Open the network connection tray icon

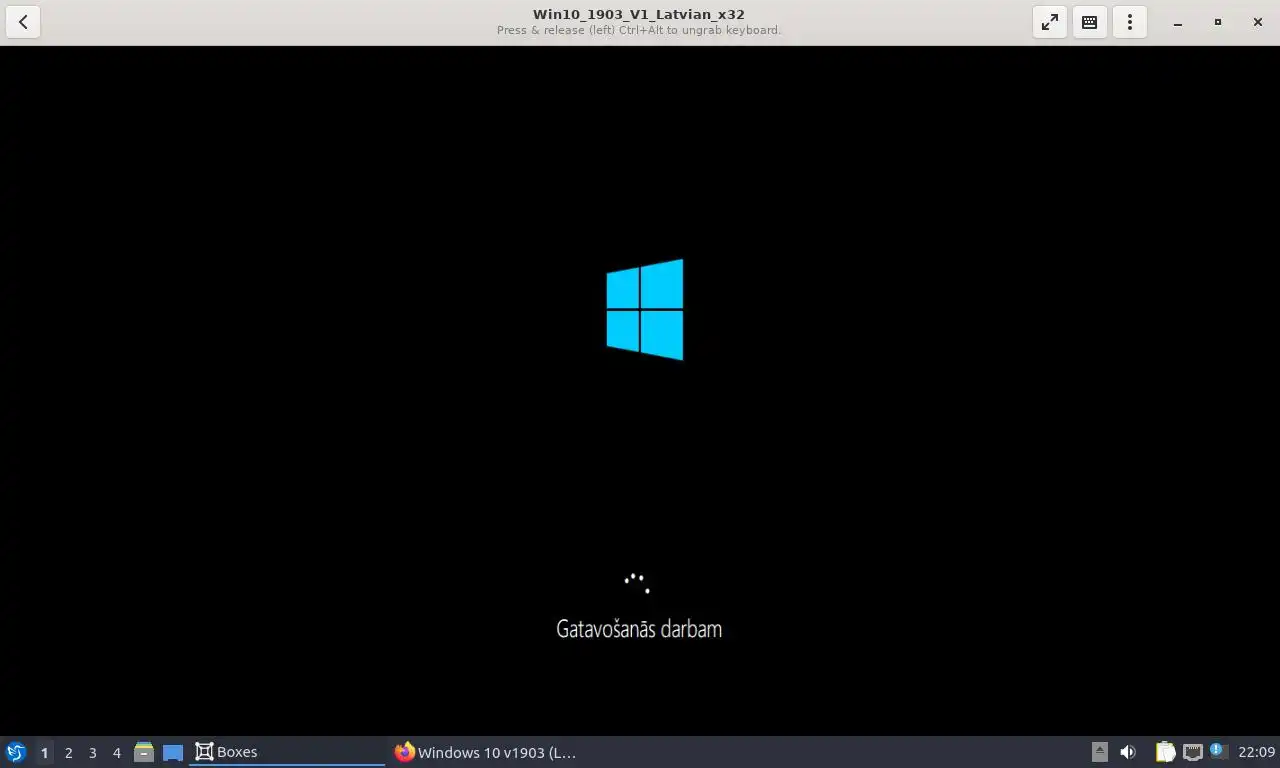(1192, 752)
